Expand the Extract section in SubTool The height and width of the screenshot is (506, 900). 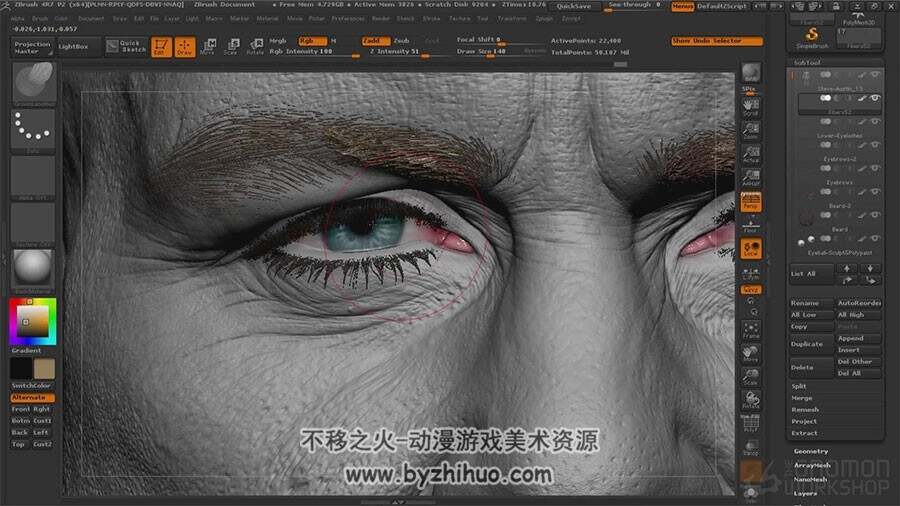[804, 433]
